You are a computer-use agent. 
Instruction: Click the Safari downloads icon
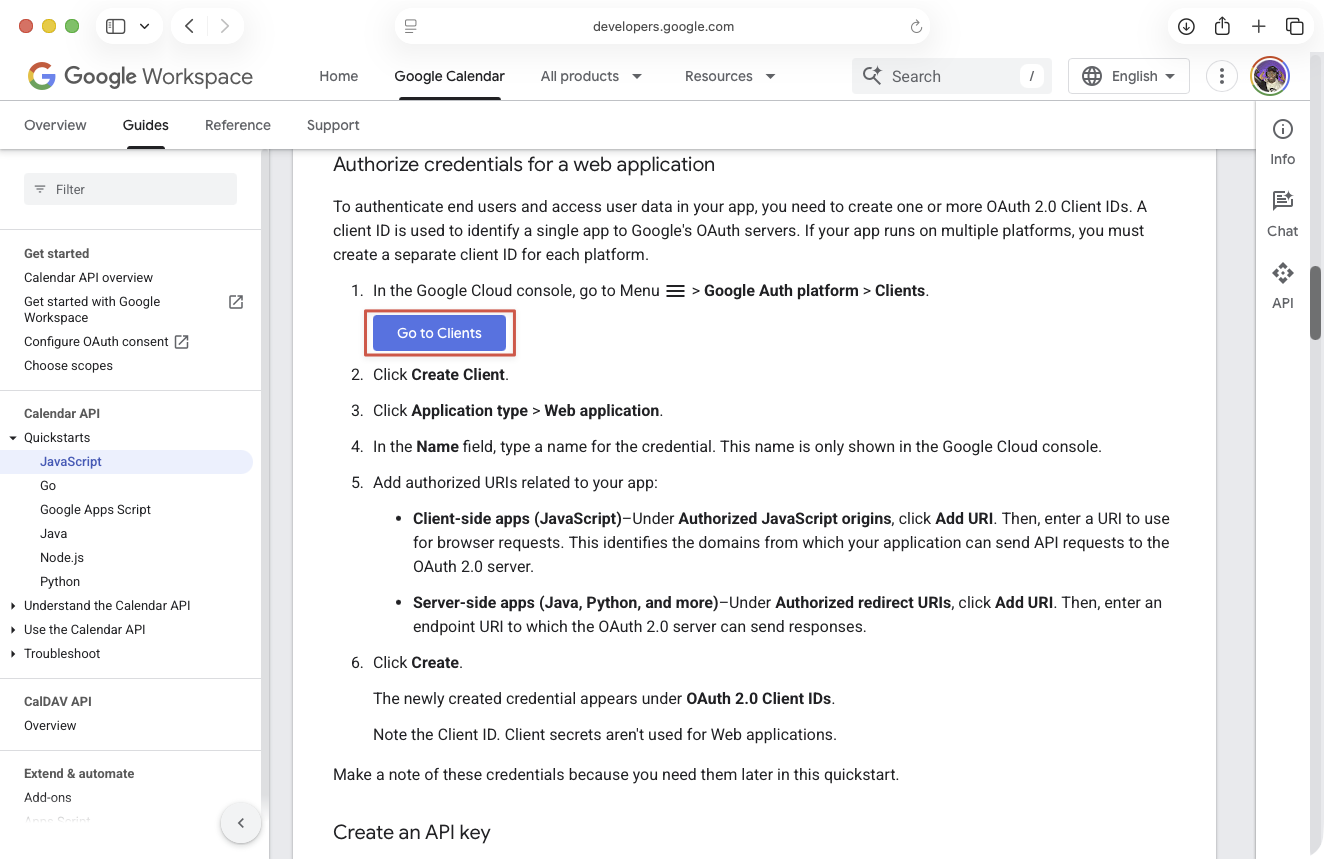point(1186,27)
